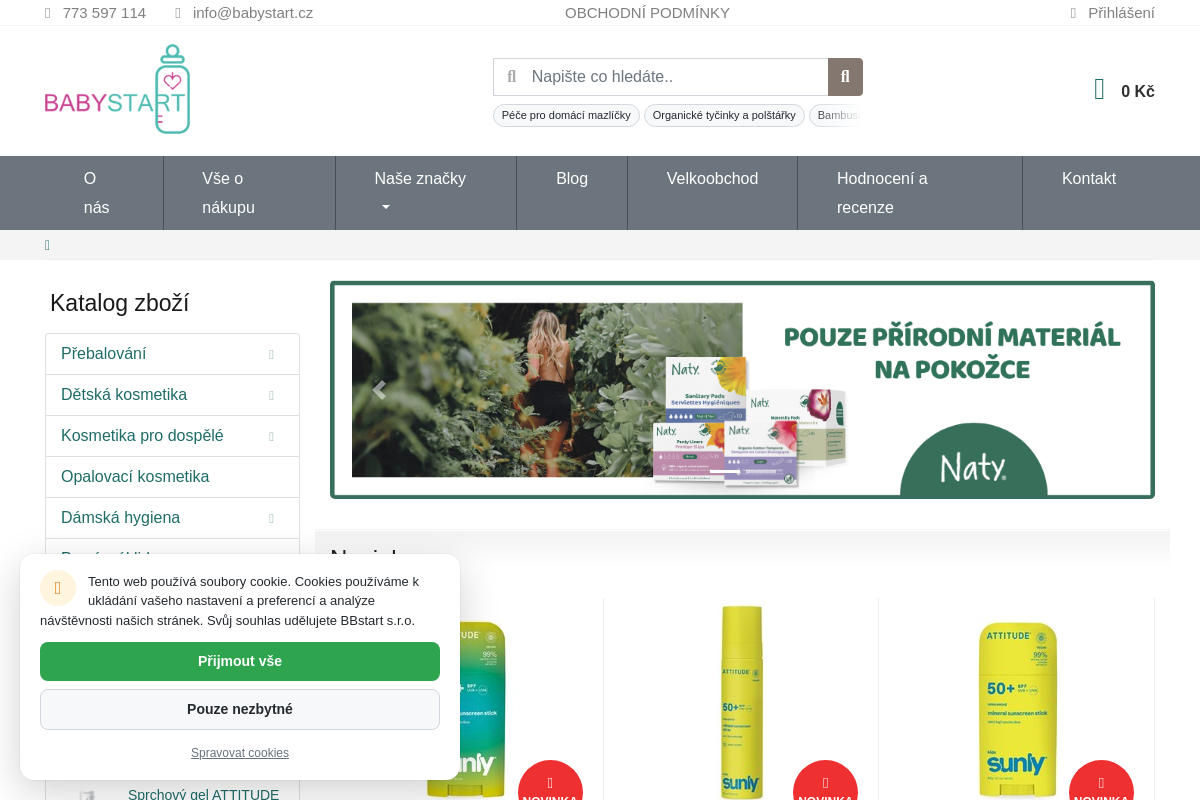The height and width of the screenshot is (800, 1200).
Task: Click email info@babystart.cz
Action: click(x=253, y=13)
